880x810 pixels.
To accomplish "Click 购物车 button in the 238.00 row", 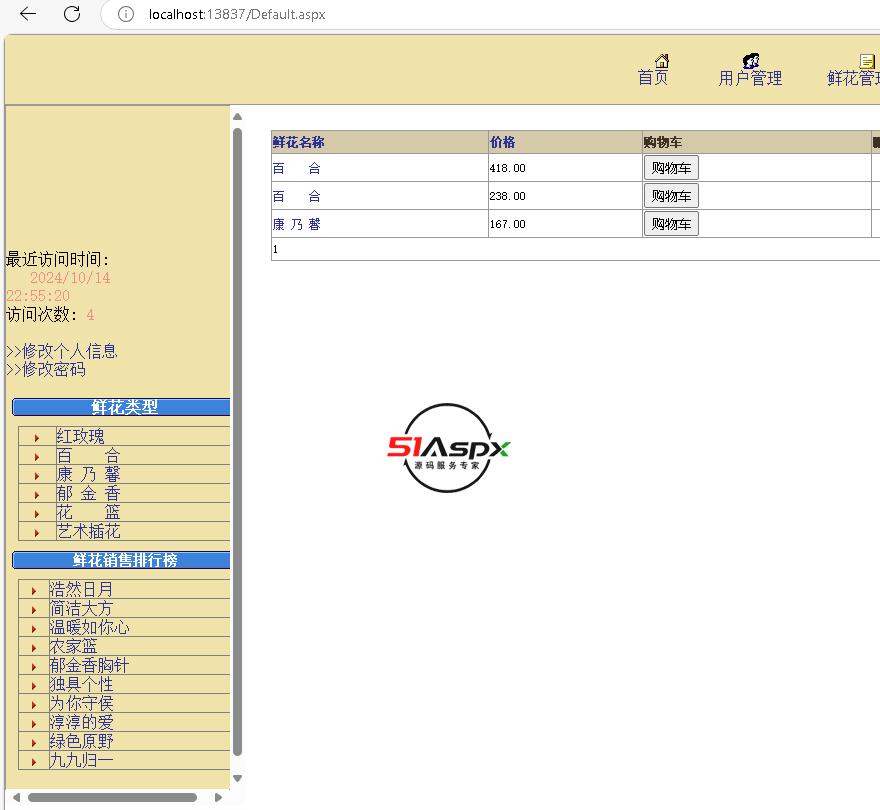I will pyautogui.click(x=670, y=196).
